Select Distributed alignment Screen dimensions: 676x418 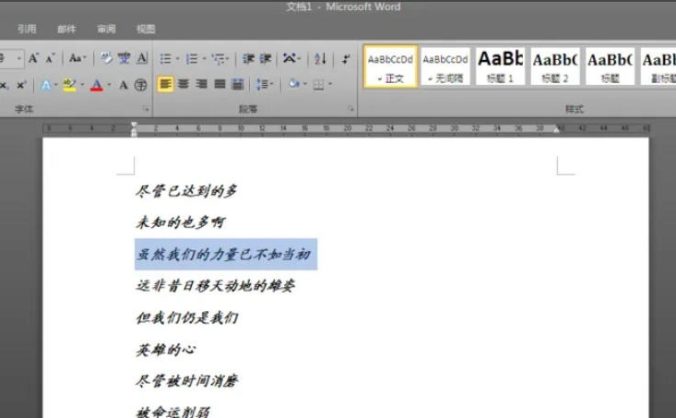(238, 84)
